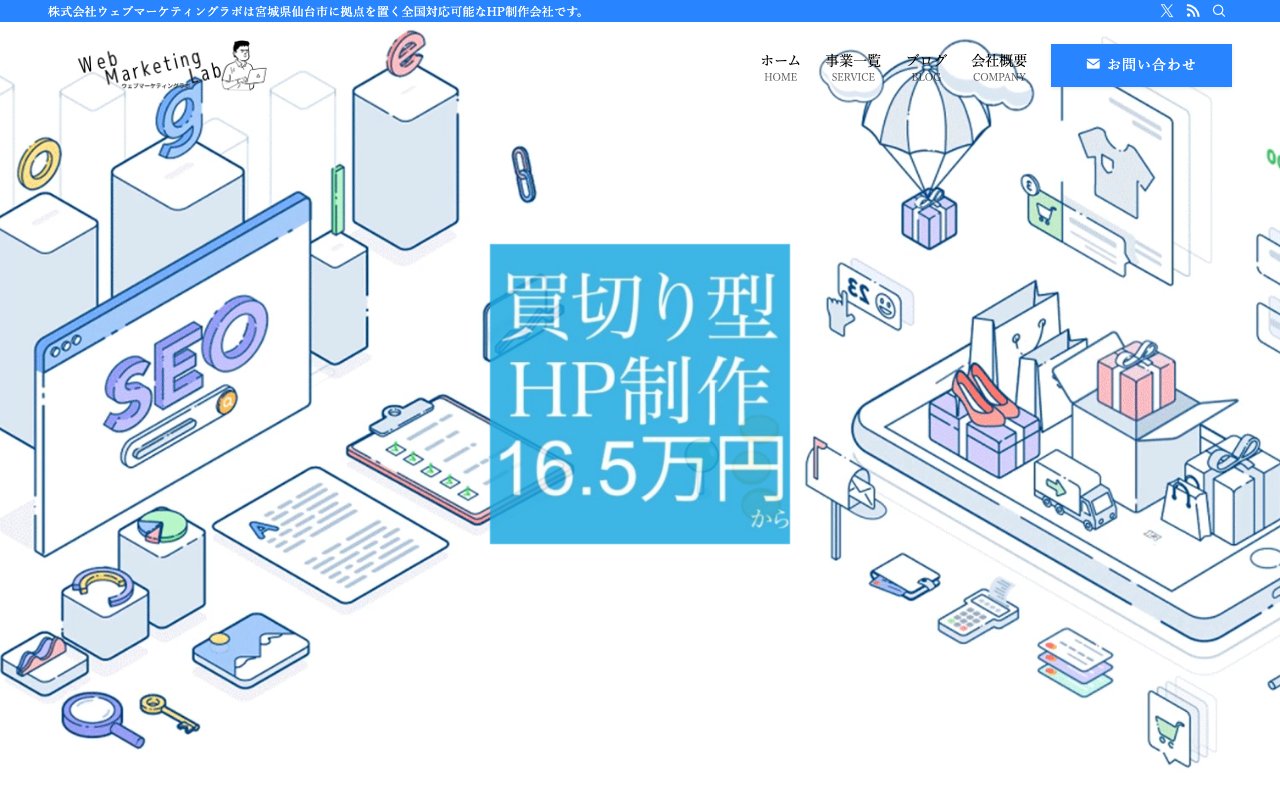Screen dimensions: 1280x800
Task: Click the RSS feed icon
Action: pos(1193,11)
